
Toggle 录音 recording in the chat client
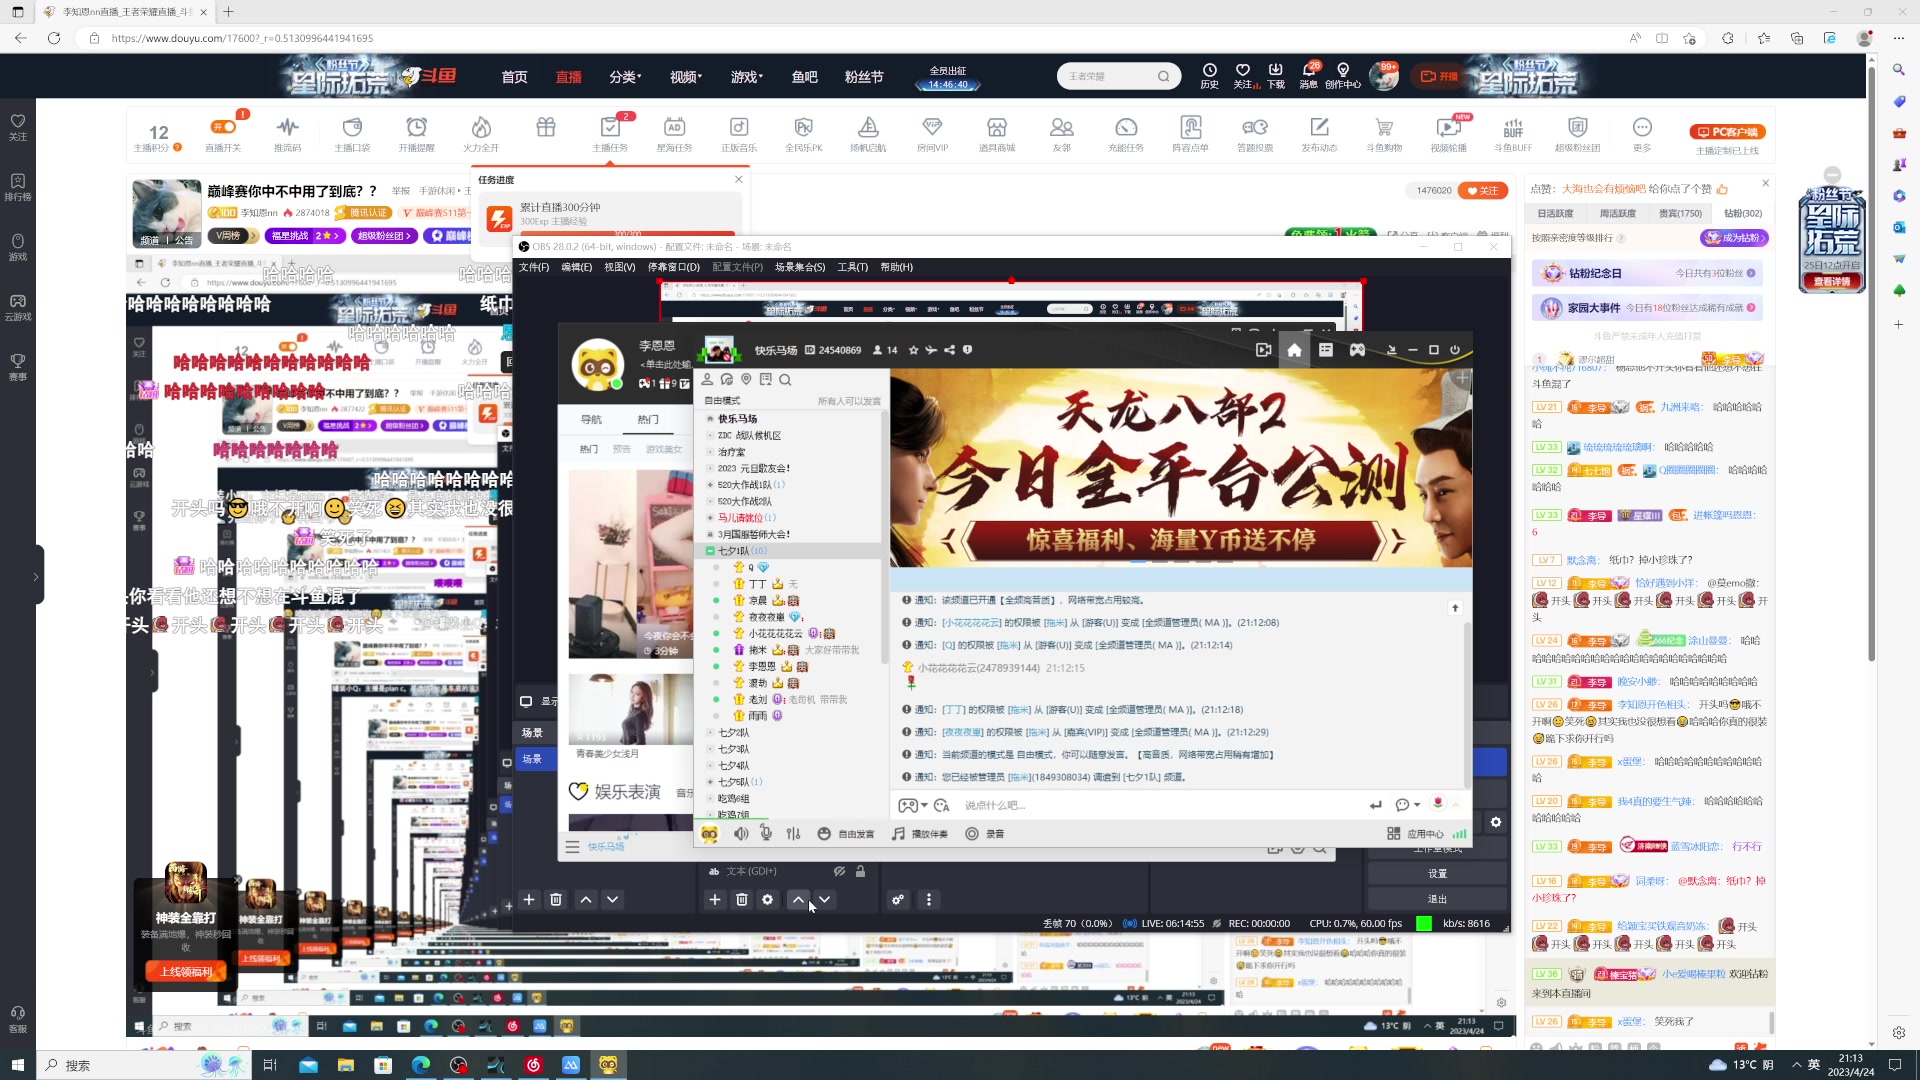tap(985, 834)
